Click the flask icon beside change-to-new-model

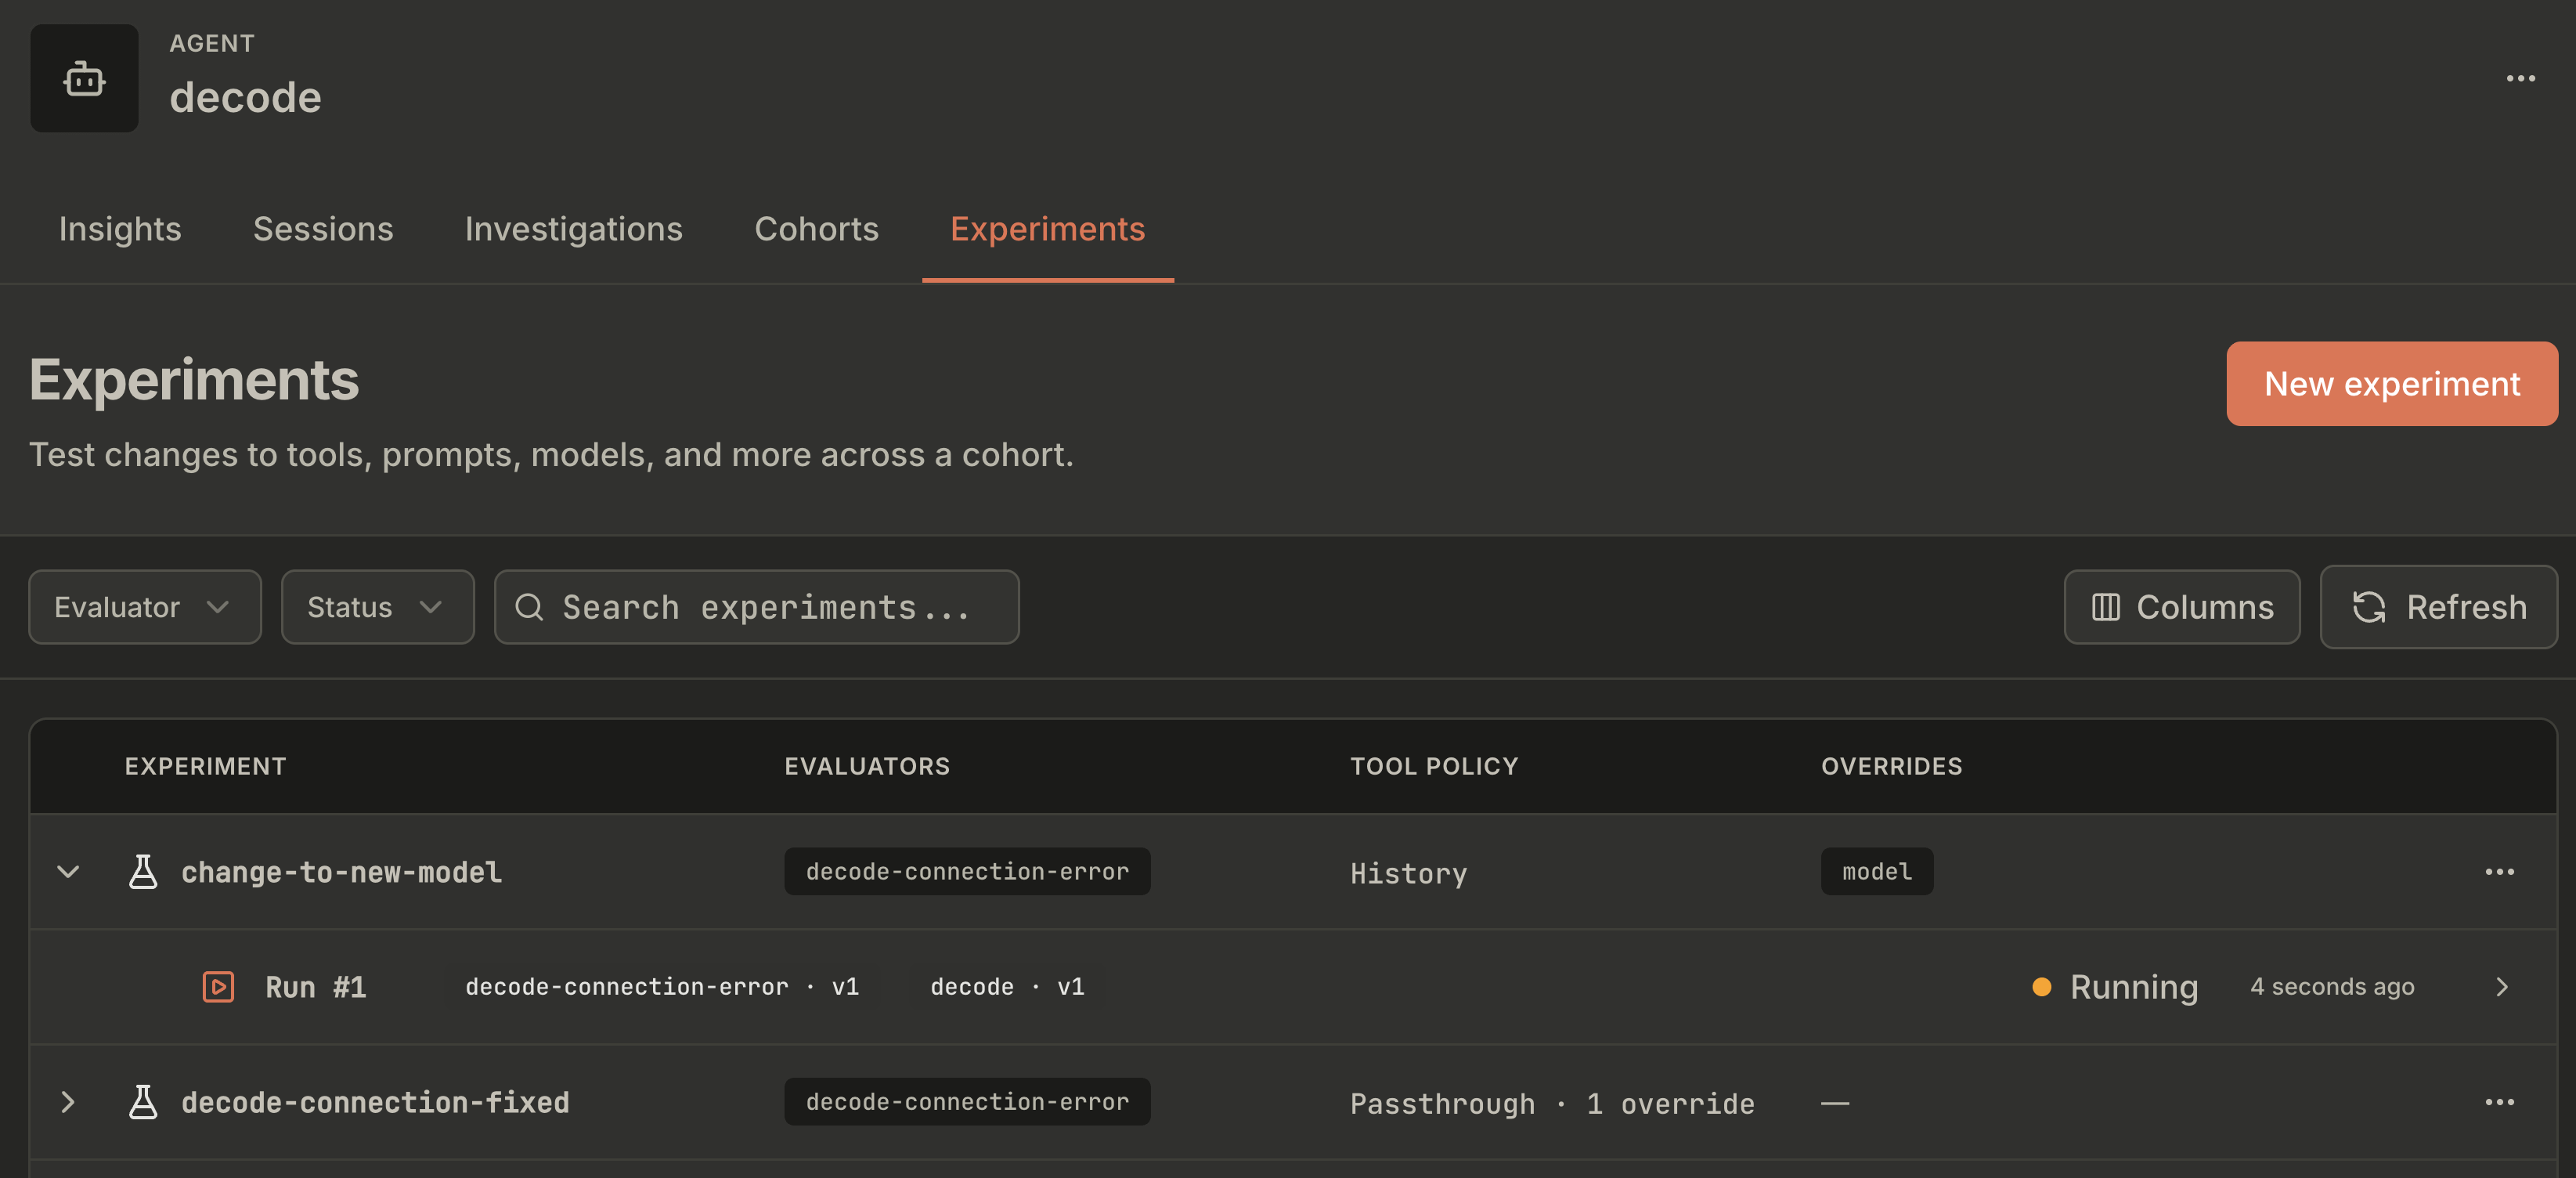(143, 872)
